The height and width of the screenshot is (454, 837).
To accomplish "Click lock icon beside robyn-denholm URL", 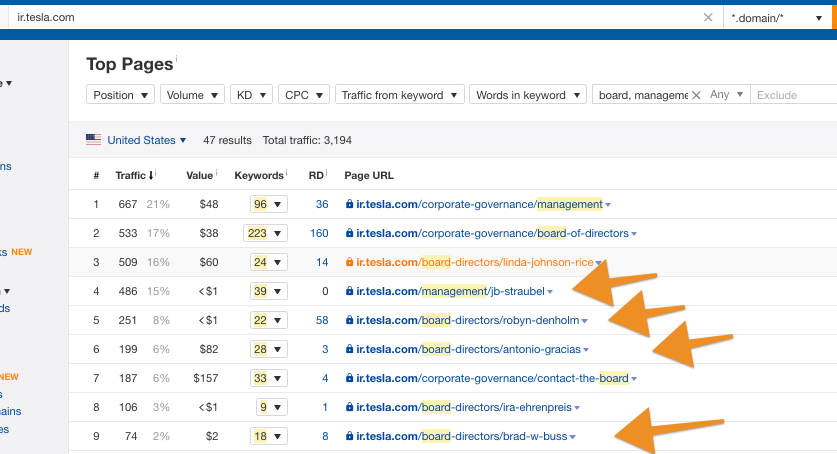I will pos(349,320).
